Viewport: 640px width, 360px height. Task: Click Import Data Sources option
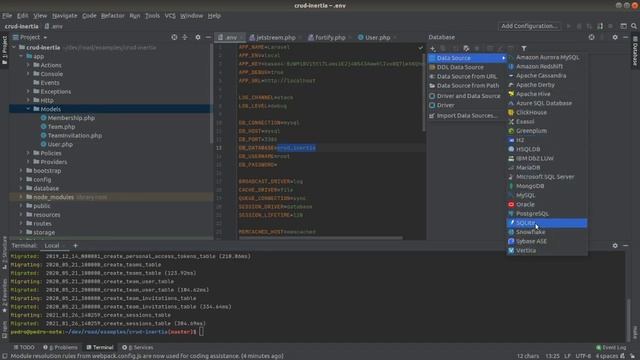[x=467, y=116]
